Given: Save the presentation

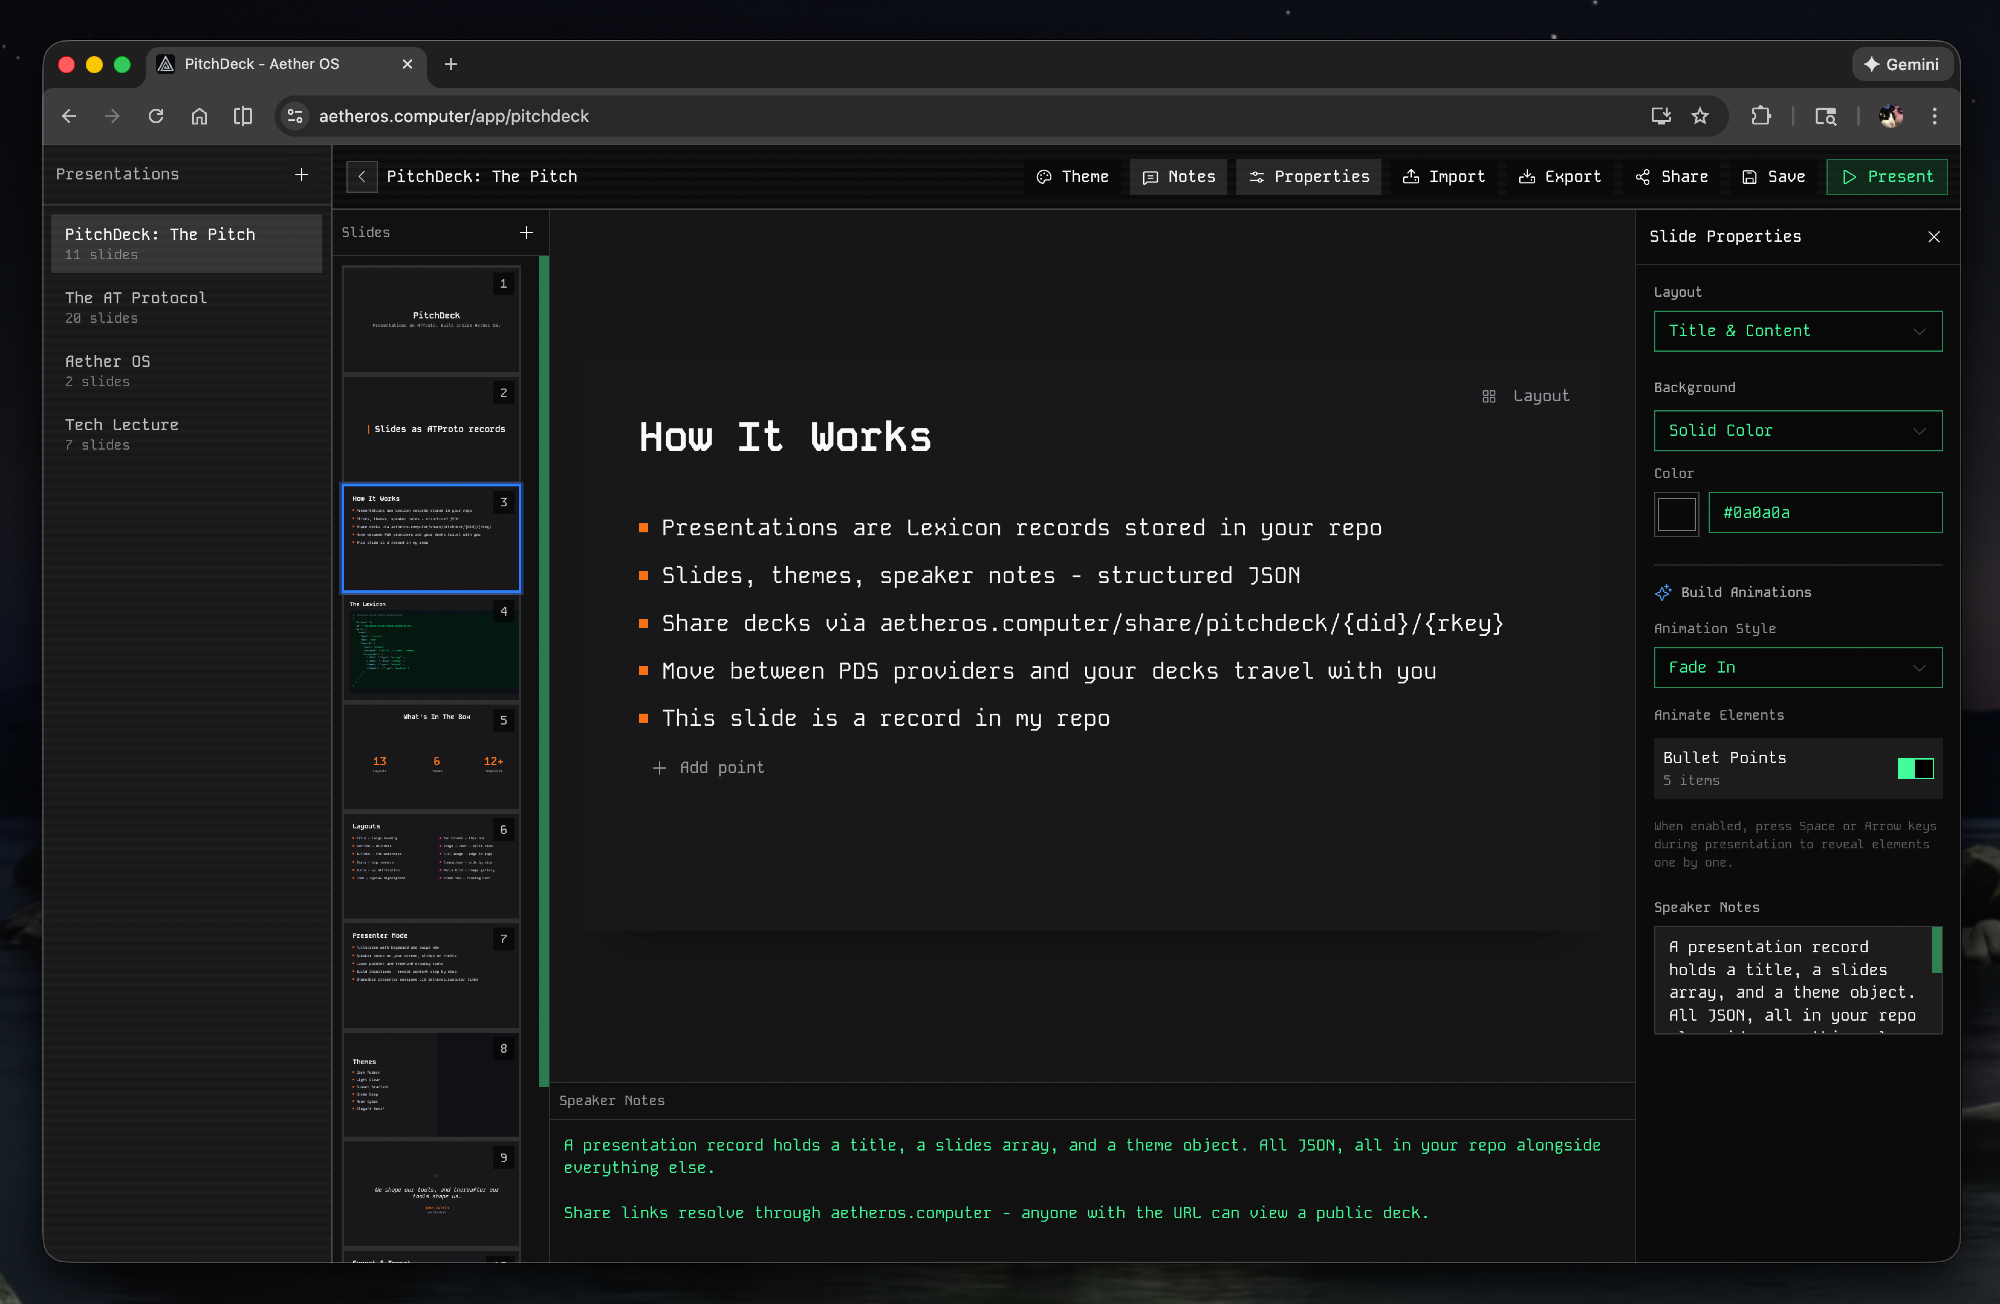Looking at the screenshot, I should pyautogui.click(x=1773, y=177).
